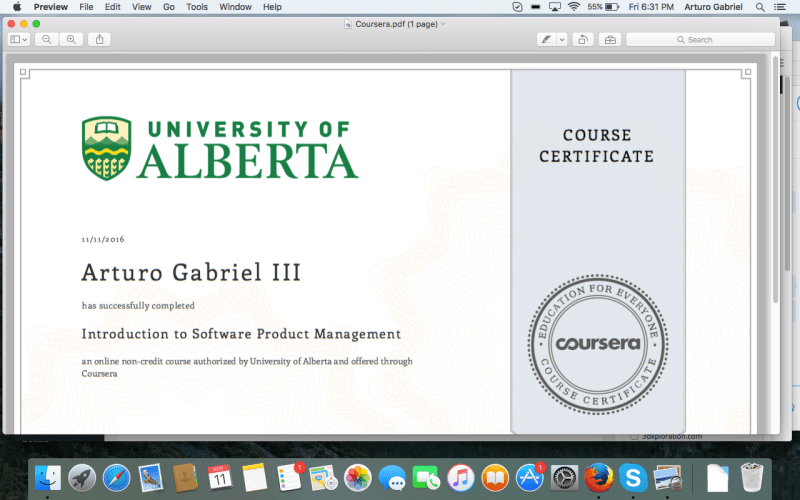Click the blank document in the Dock
800x500 pixels.
pos(717,478)
